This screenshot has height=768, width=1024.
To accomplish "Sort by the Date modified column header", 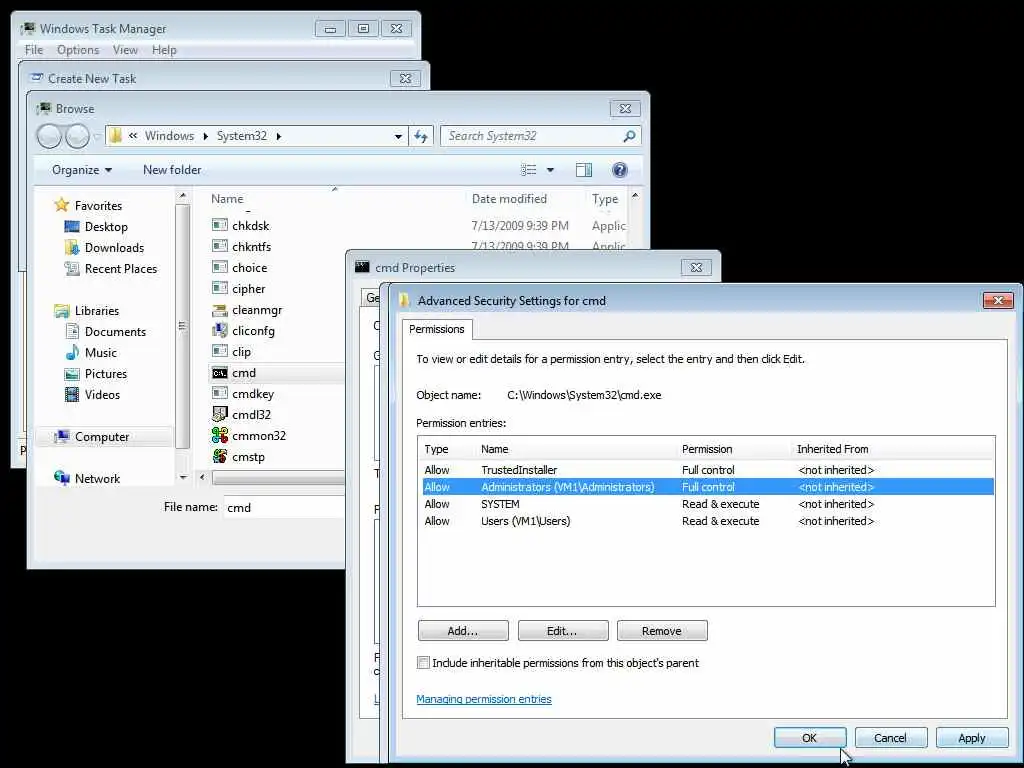I will point(509,199).
